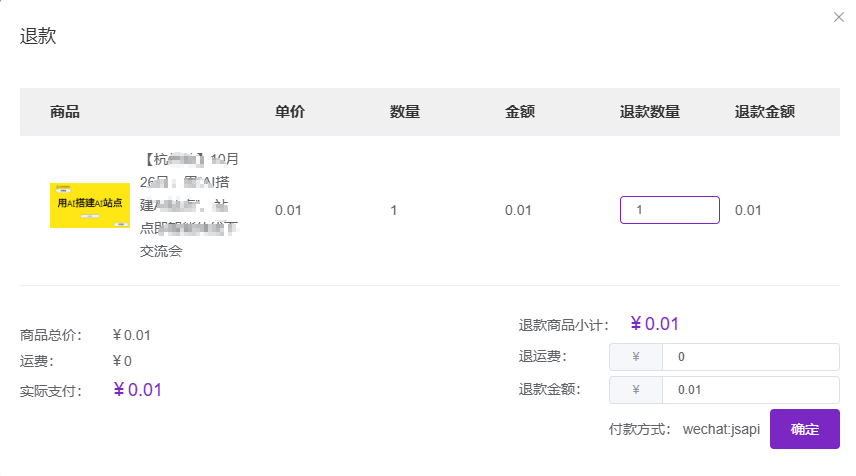This screenshot has width=856, height=476.
Task: Click the yellow product thumbnail image
Action: (x=90, y=205)
